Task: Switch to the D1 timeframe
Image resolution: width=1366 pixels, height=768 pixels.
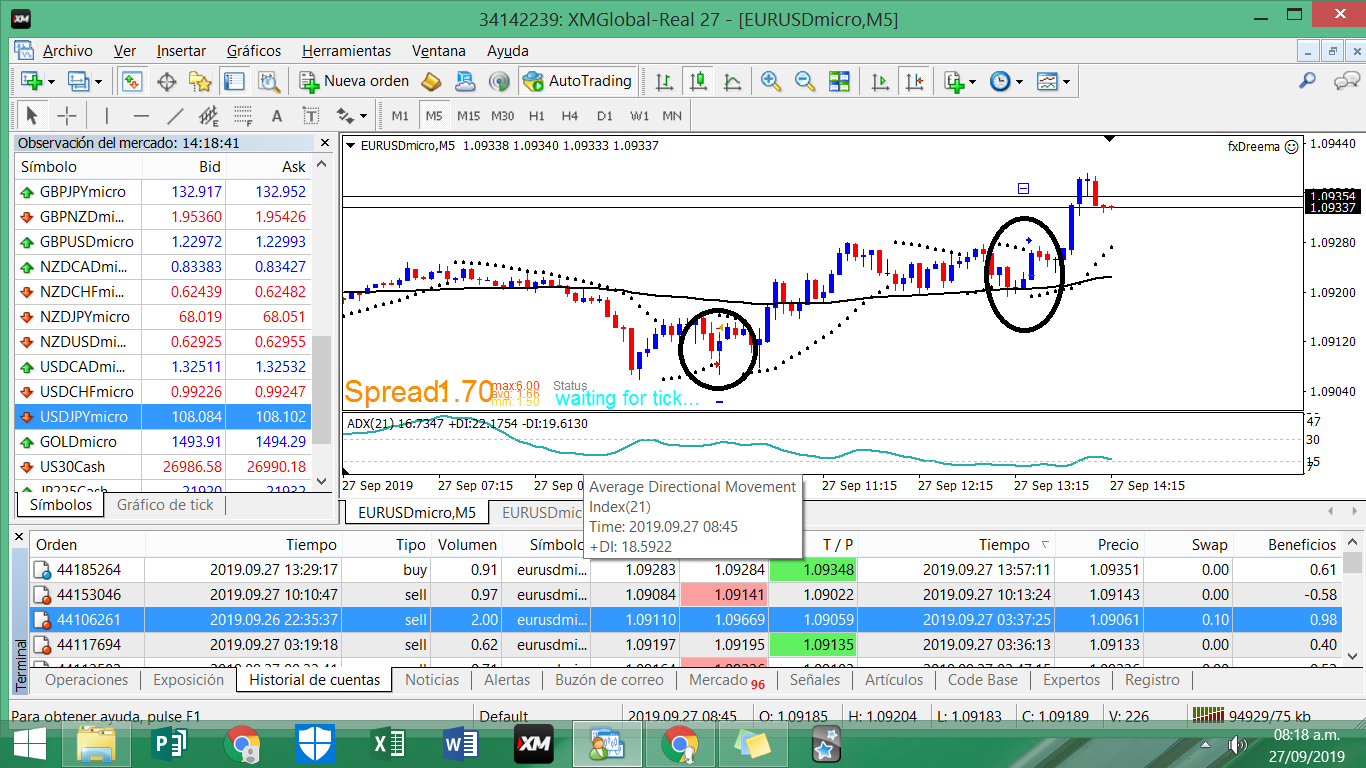Action: click(x=604, y=115)
